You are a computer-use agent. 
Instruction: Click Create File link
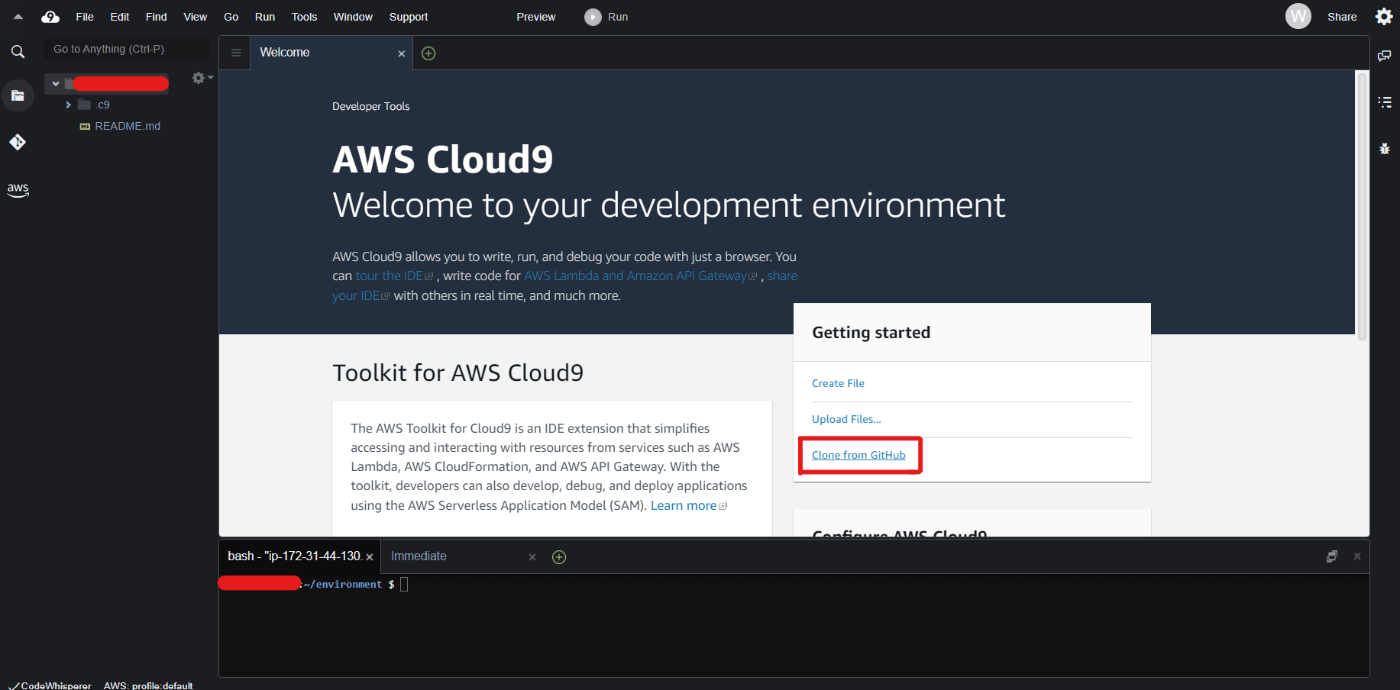[838, 384]
